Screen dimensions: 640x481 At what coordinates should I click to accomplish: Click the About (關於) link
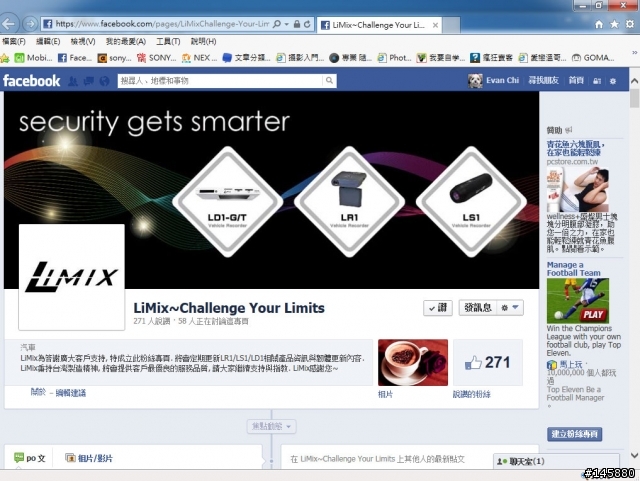38,392
